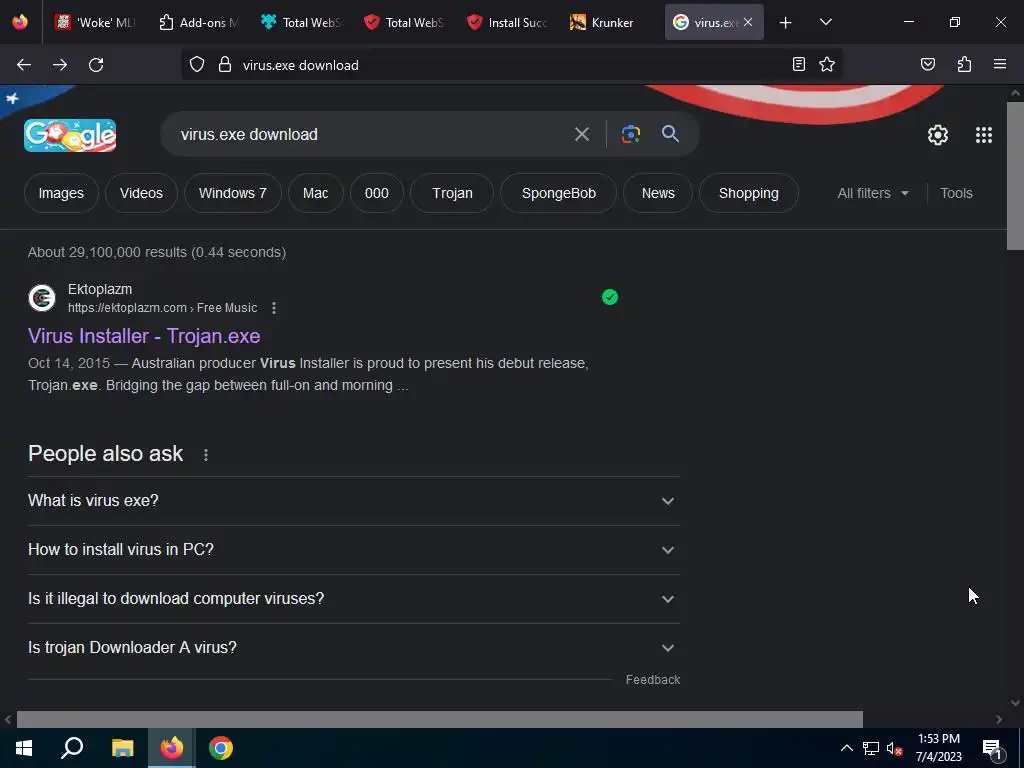Open the All filters dropdown

click(873, 193)
